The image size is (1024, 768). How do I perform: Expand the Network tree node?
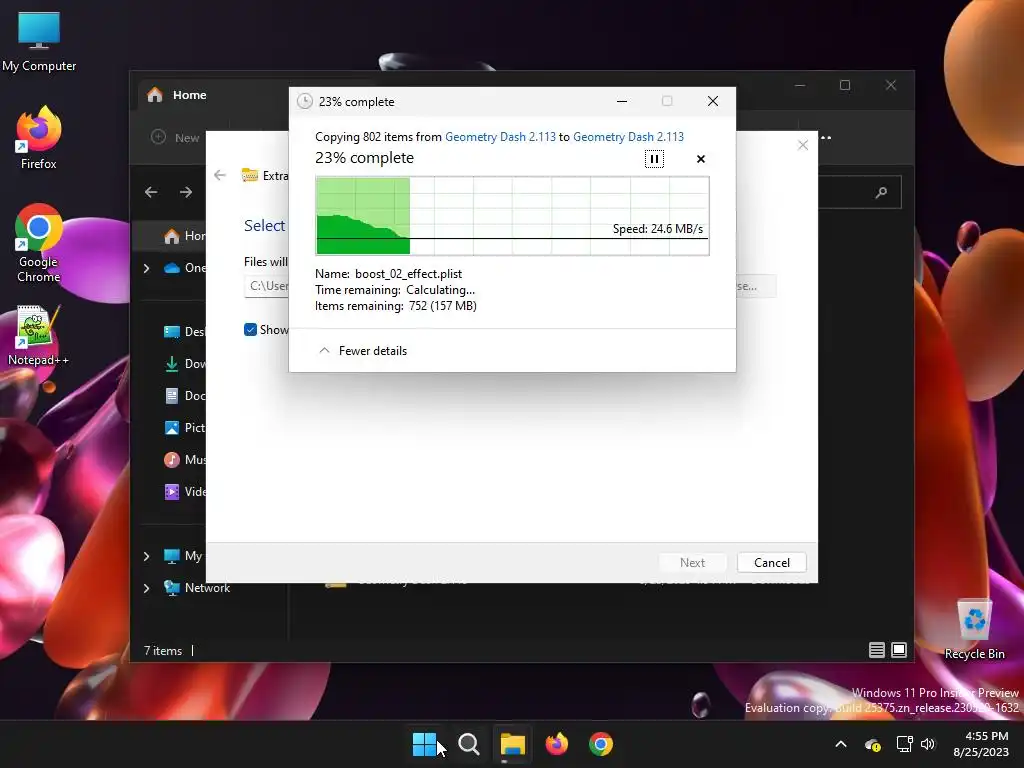pos(146,588)
